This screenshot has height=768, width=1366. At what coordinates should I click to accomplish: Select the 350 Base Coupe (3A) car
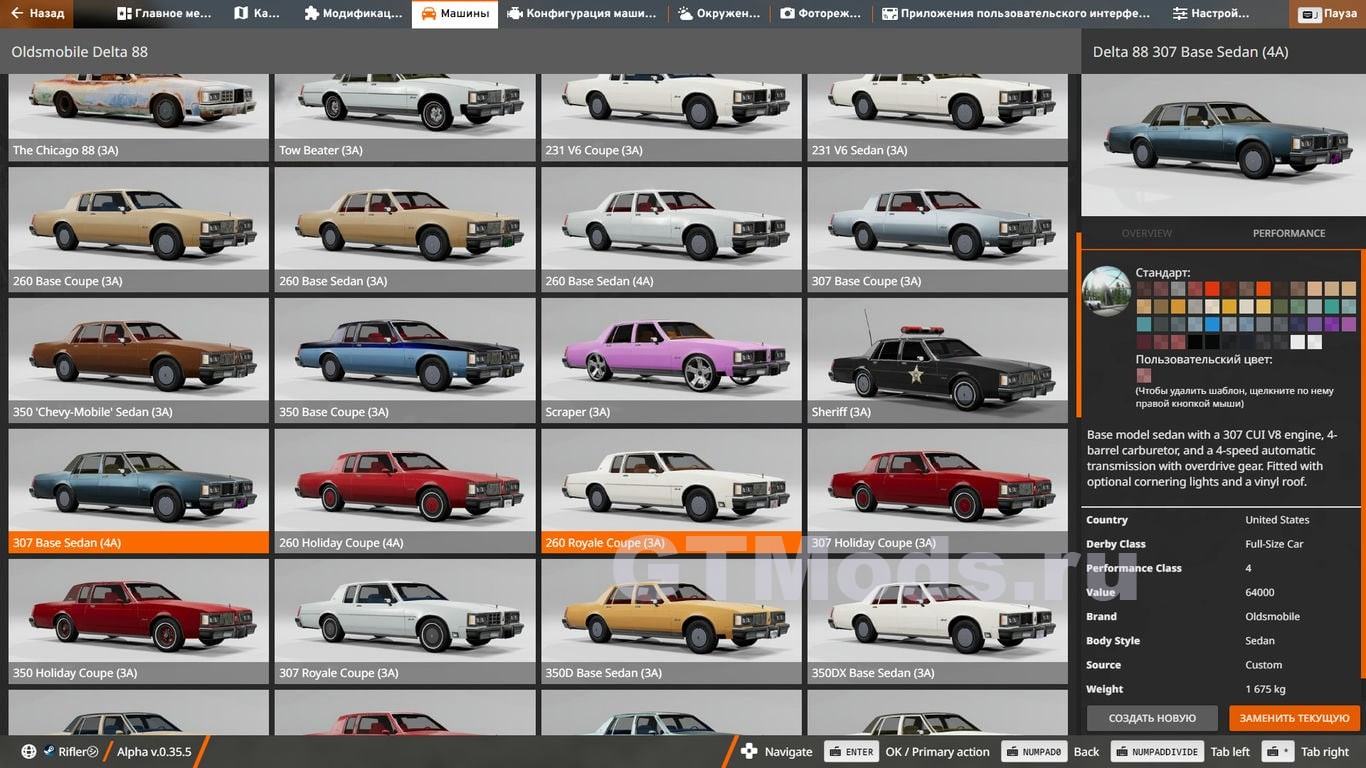[x=405, y=360]
